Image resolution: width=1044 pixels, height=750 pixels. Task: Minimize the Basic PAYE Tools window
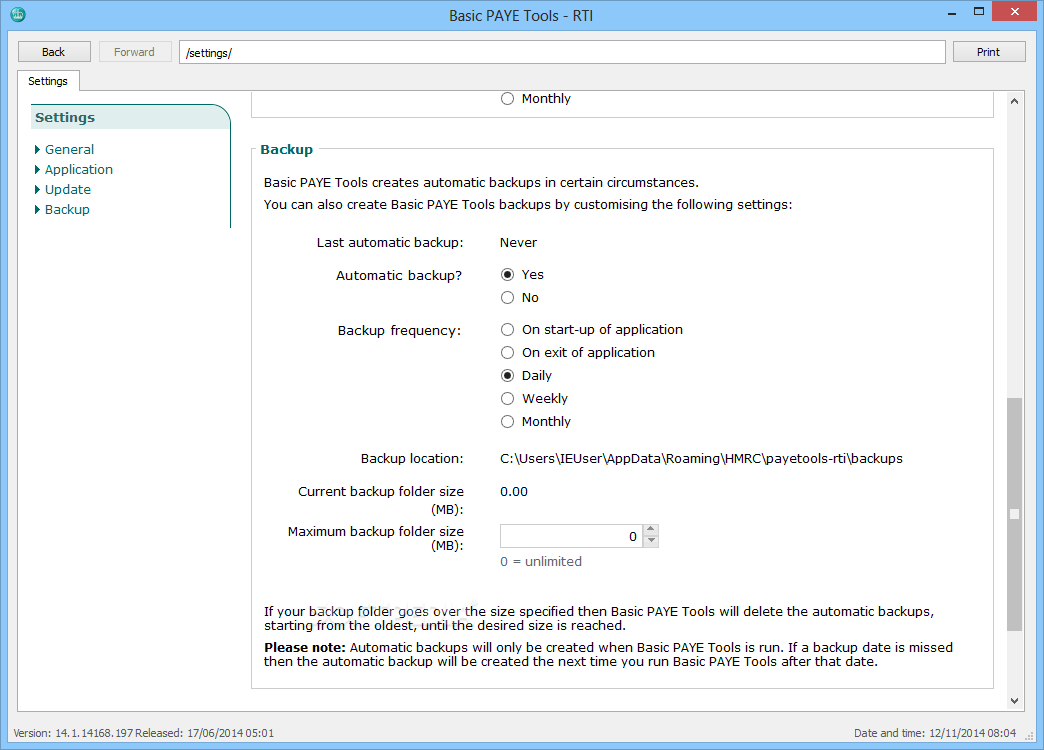[952, 12]
